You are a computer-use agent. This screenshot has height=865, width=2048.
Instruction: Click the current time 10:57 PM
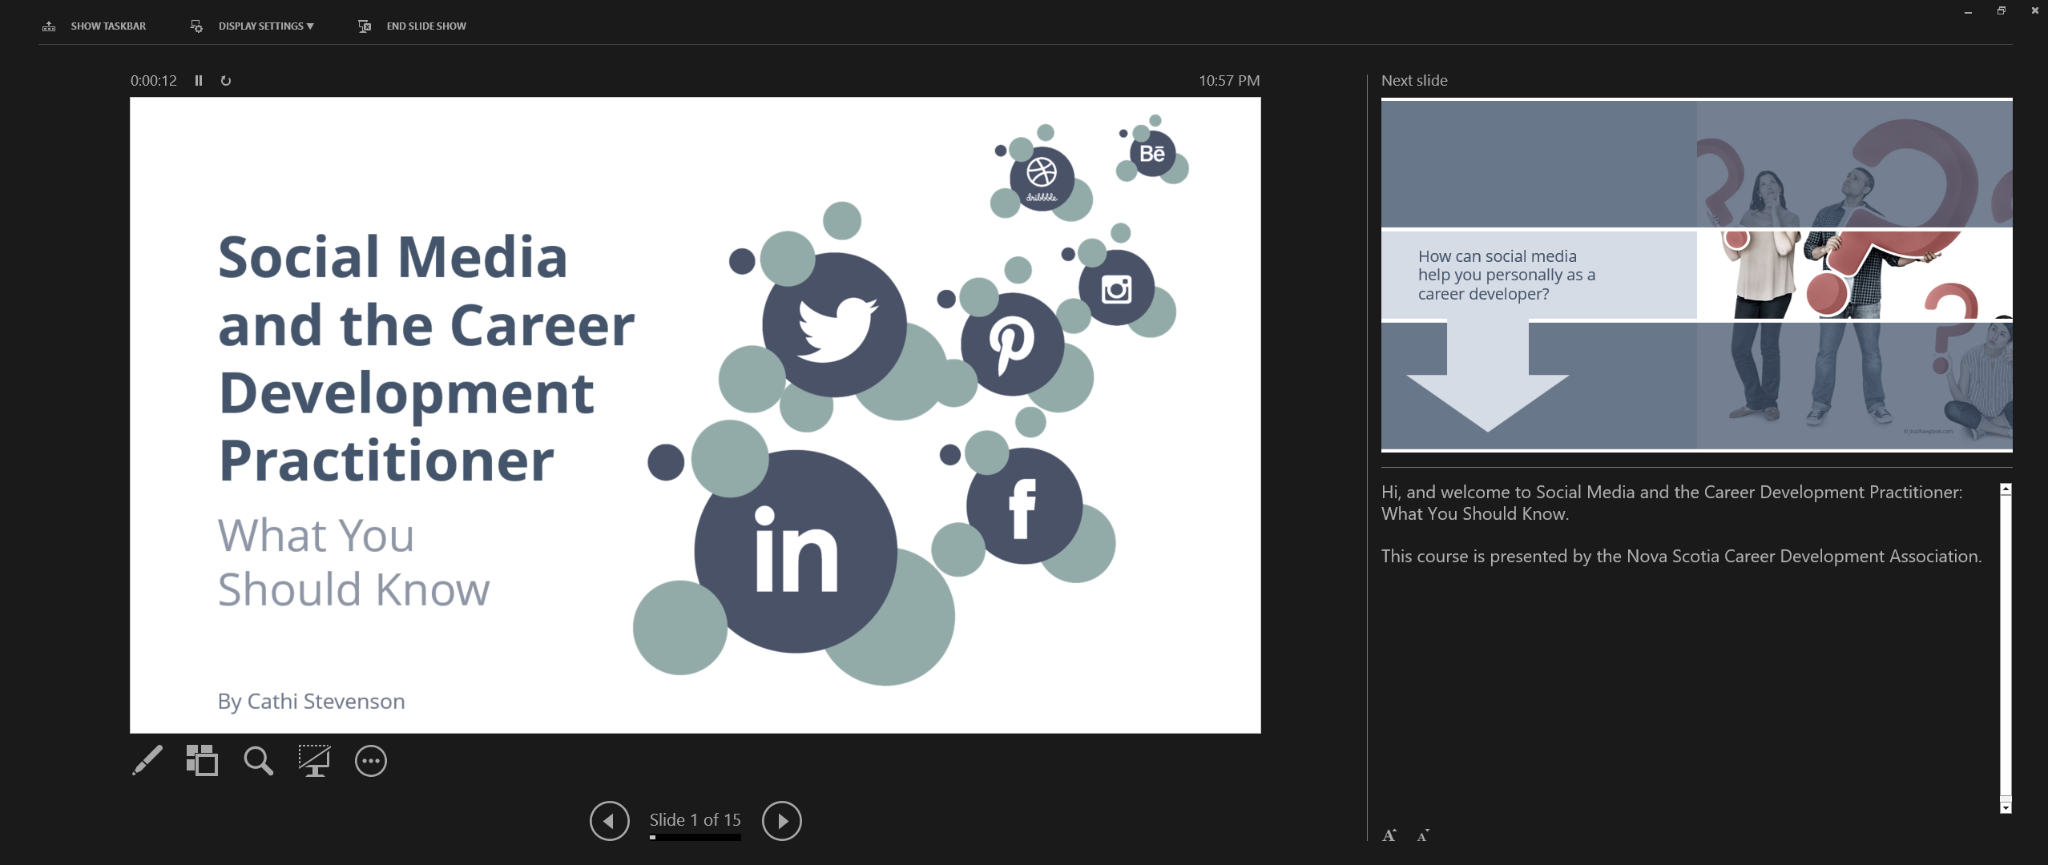pyautogui.click(x=1229, y=81)
